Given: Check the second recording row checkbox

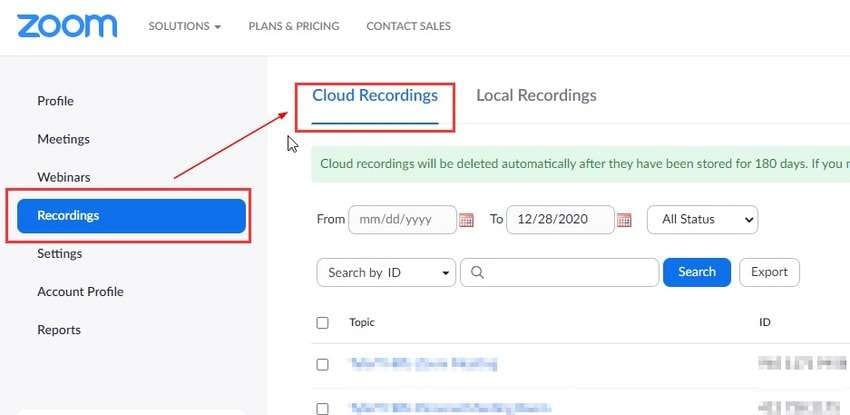Looking at the screenshot, I should pos(323,408).
